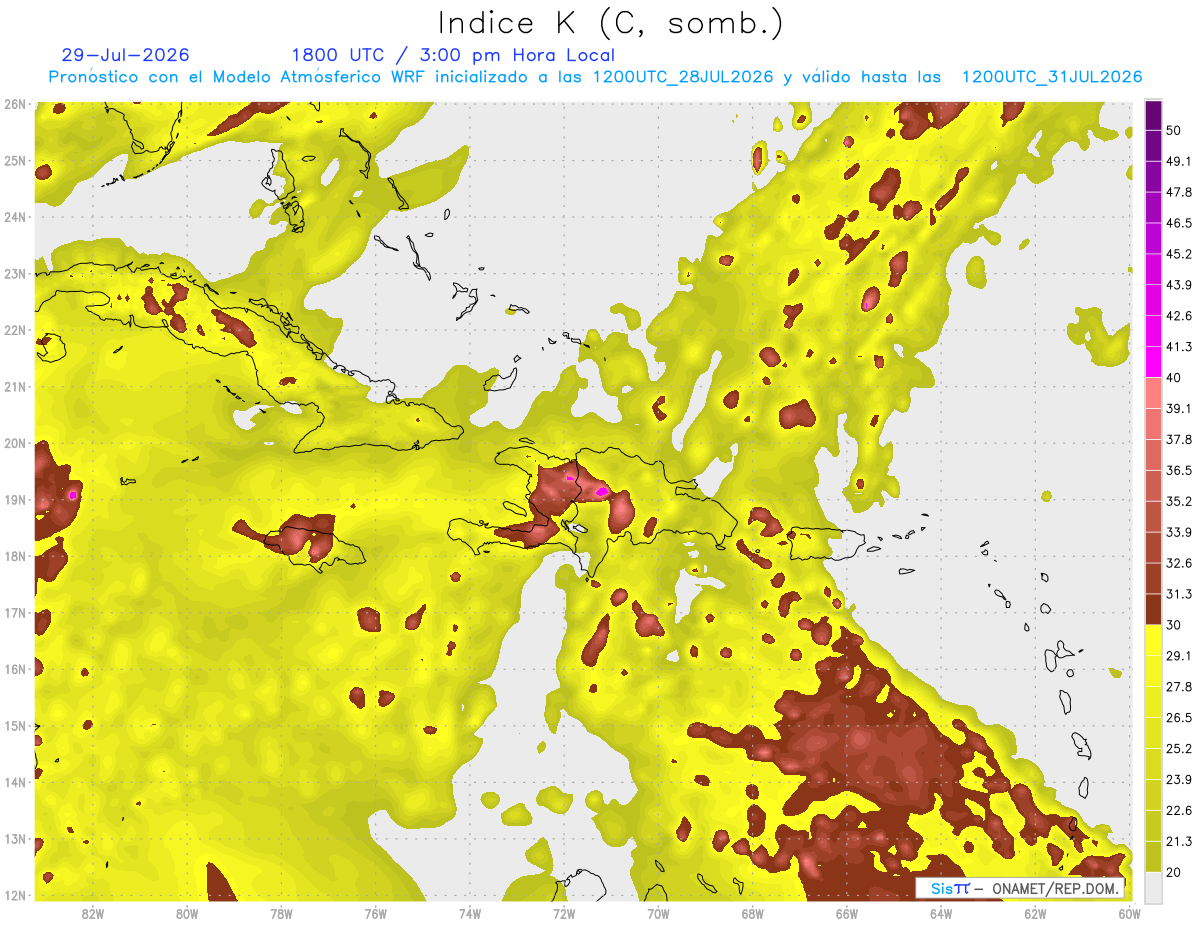1200x927 pixels.
Task: Click the colorbar value "29.1"
Action: 1179,656
